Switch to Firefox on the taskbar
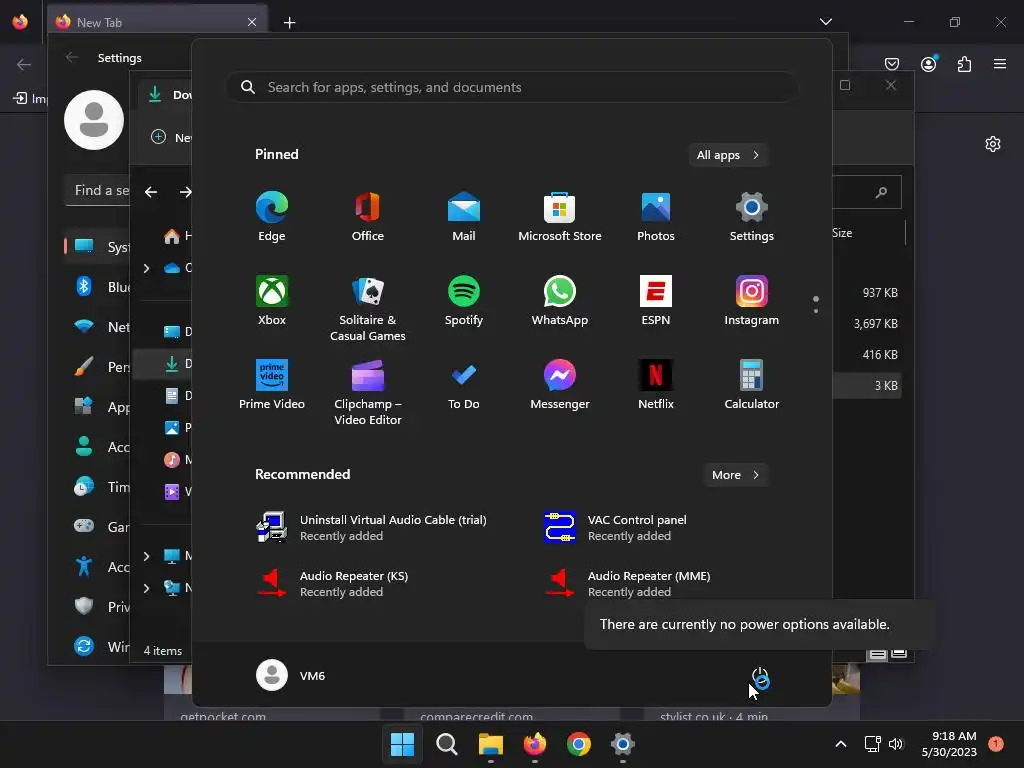The height and width of the screenshot is (768, 1024). coord(535,744)
